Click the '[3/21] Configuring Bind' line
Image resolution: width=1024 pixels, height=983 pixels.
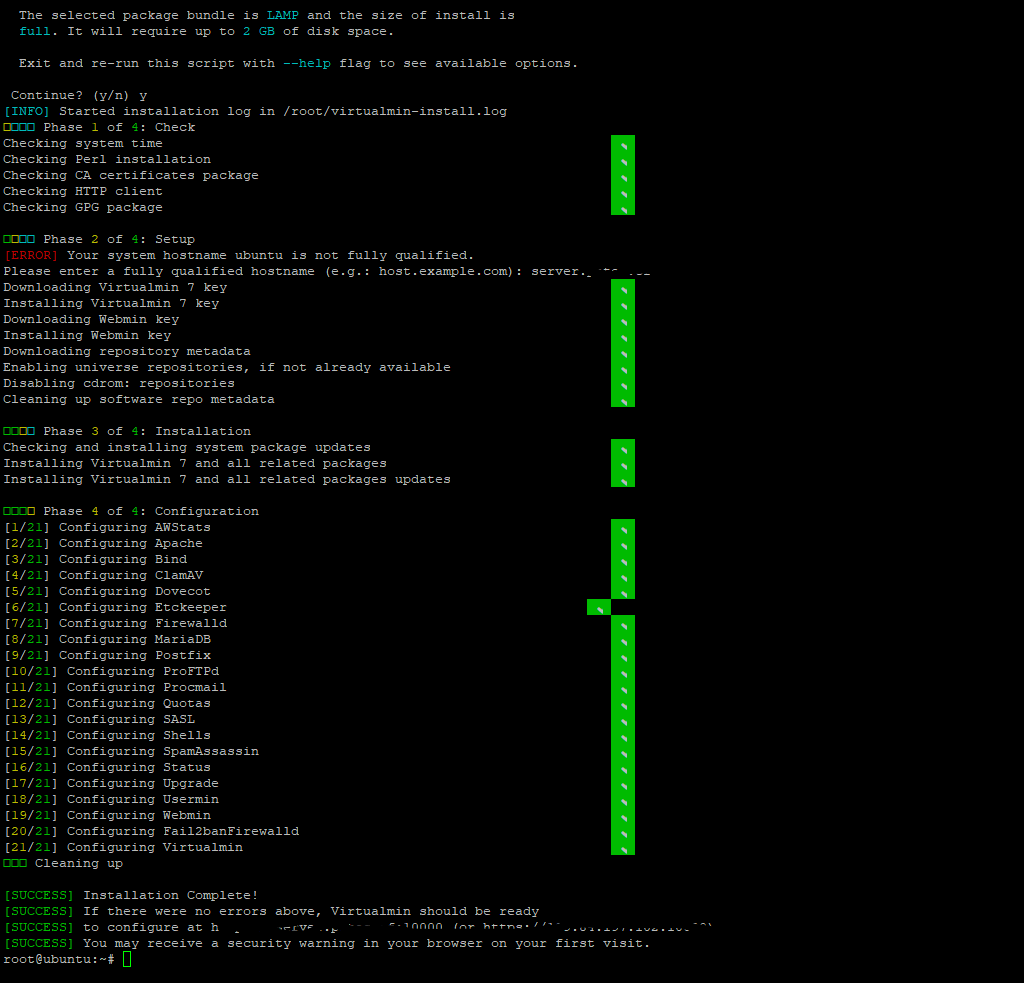(x=95, y=559)
